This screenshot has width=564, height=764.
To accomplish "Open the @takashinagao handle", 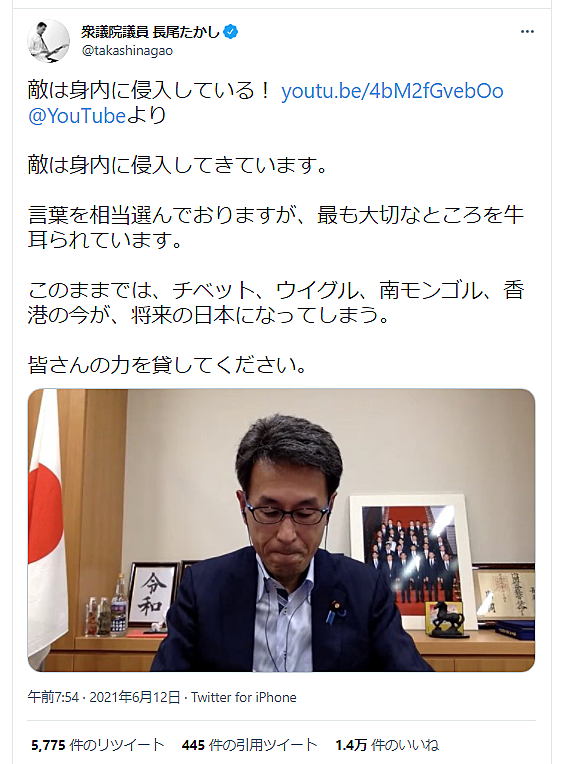I will coord(127,51).
